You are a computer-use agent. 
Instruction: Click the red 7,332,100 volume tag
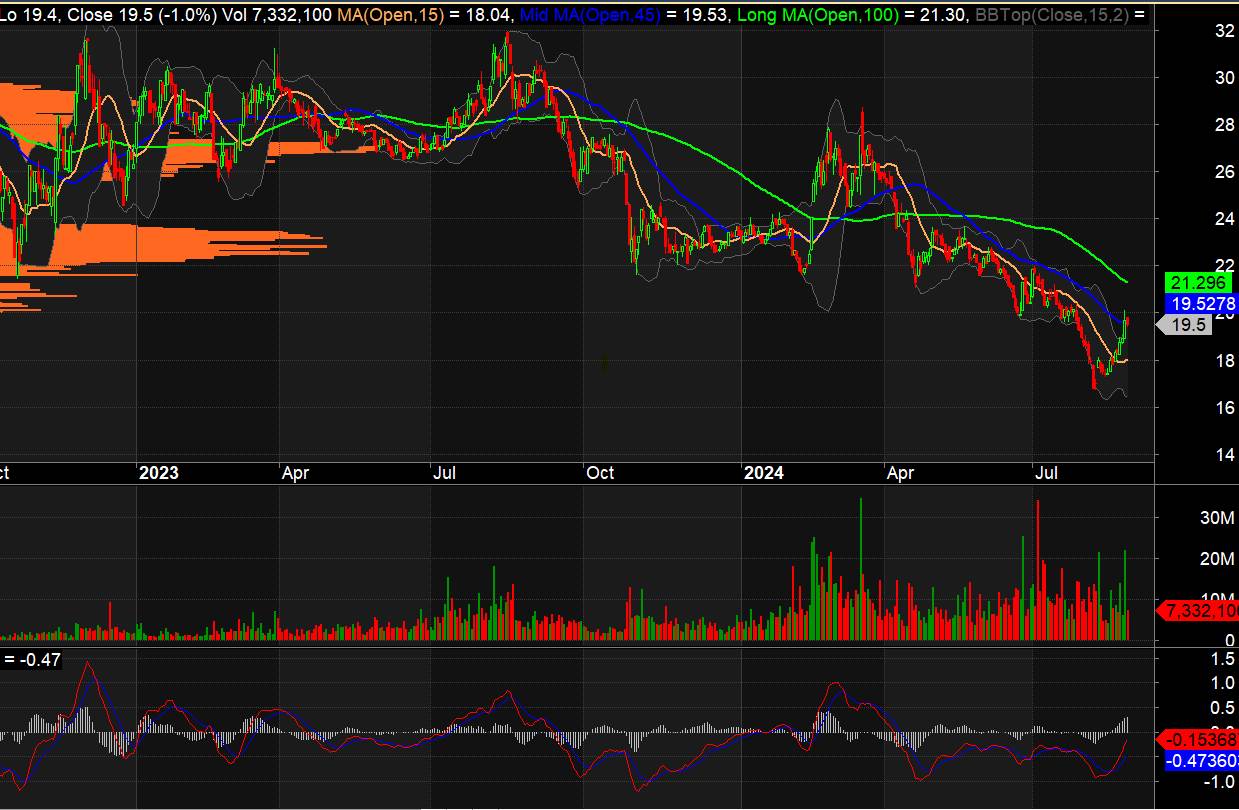click(x=1200, y=610)
